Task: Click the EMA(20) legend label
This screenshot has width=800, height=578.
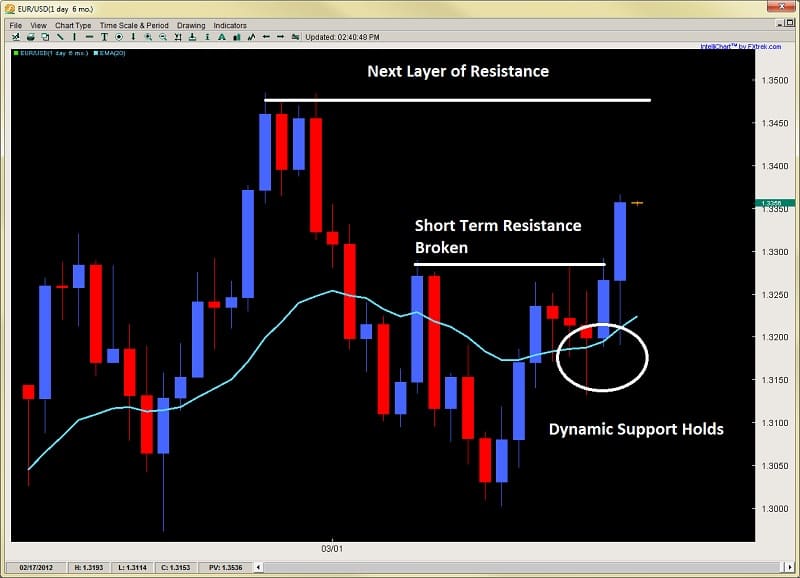Action: (110, 53)
